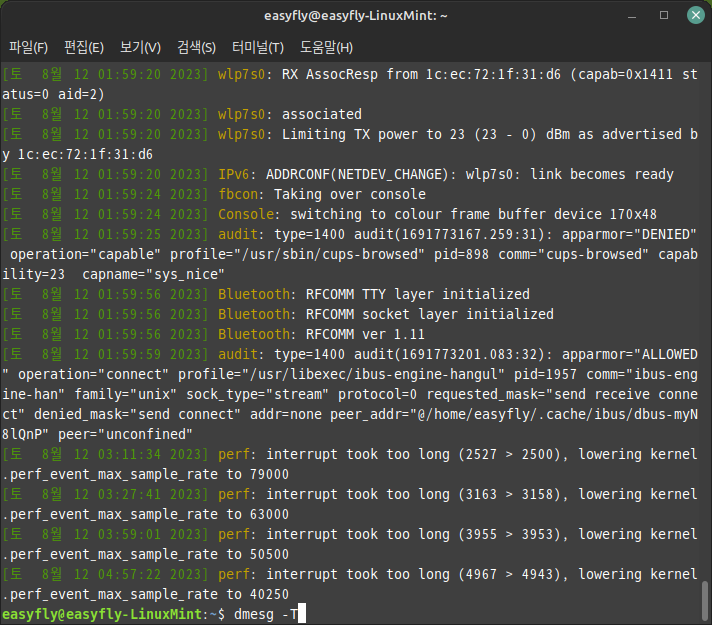Click capname="sys_nice" text
The image size is (712, 625).
click(x=153, y=274)
